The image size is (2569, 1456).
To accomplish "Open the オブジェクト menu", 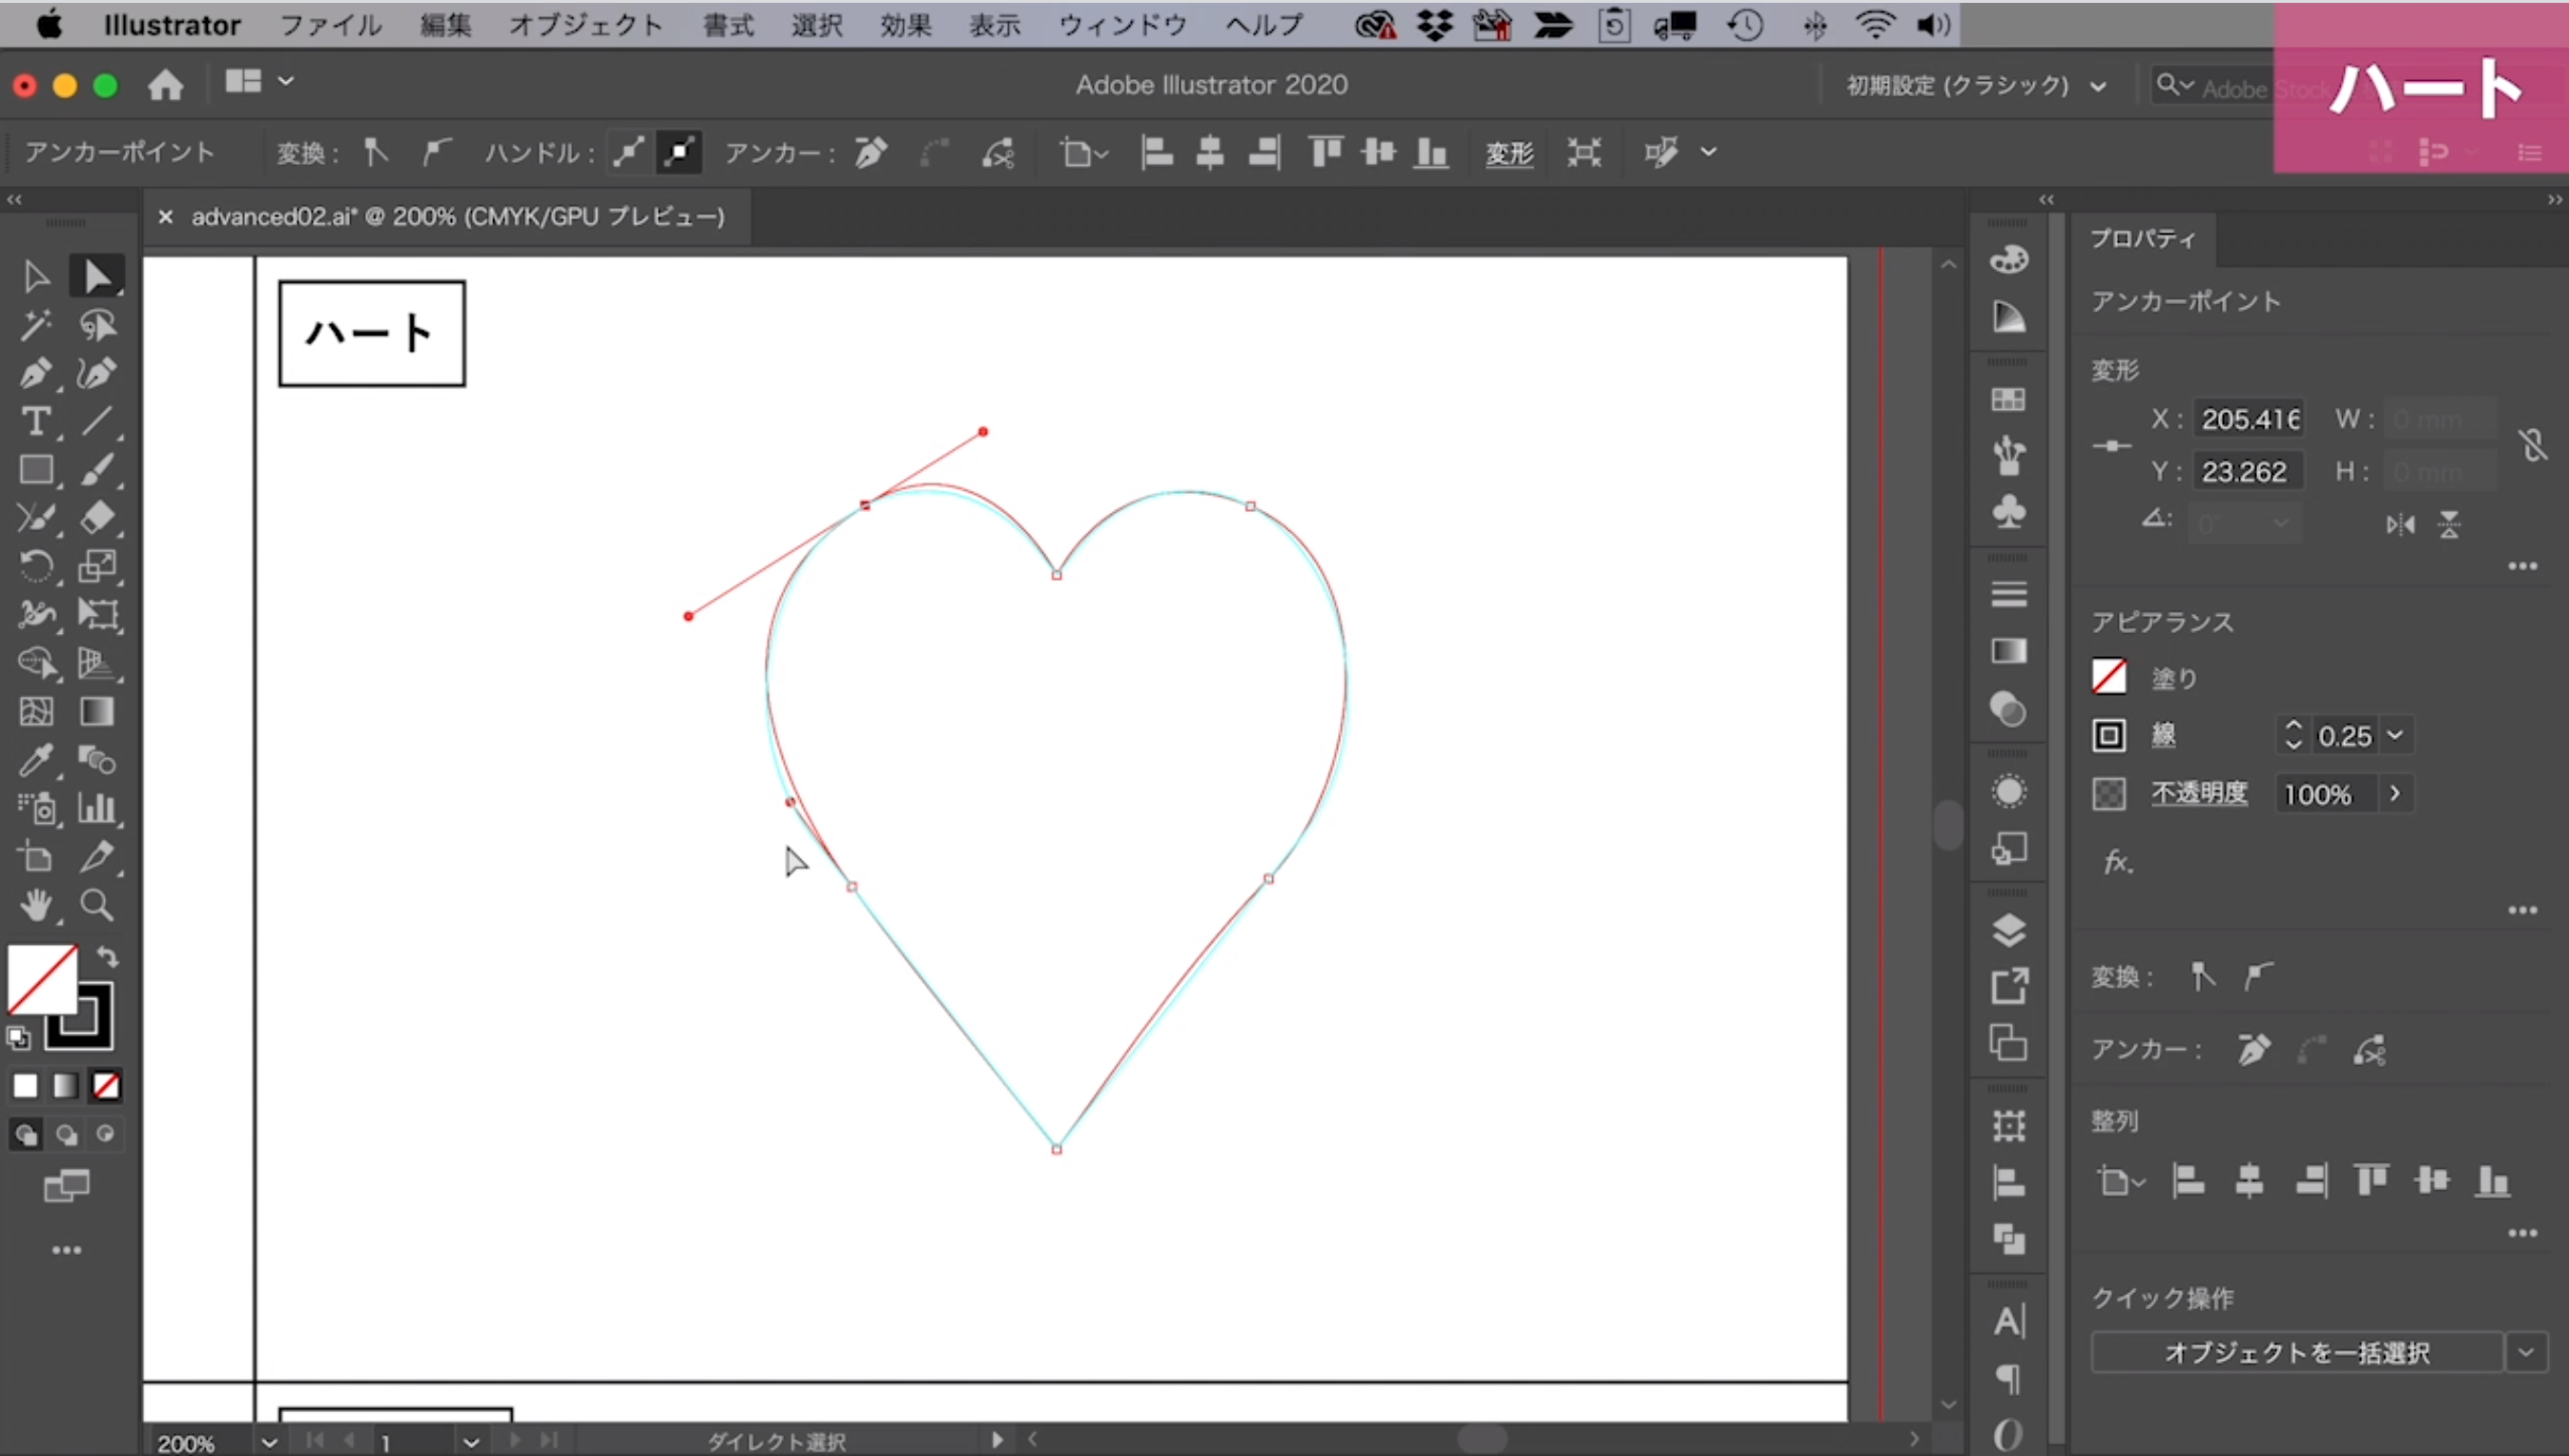I will [x=585, y=25].
